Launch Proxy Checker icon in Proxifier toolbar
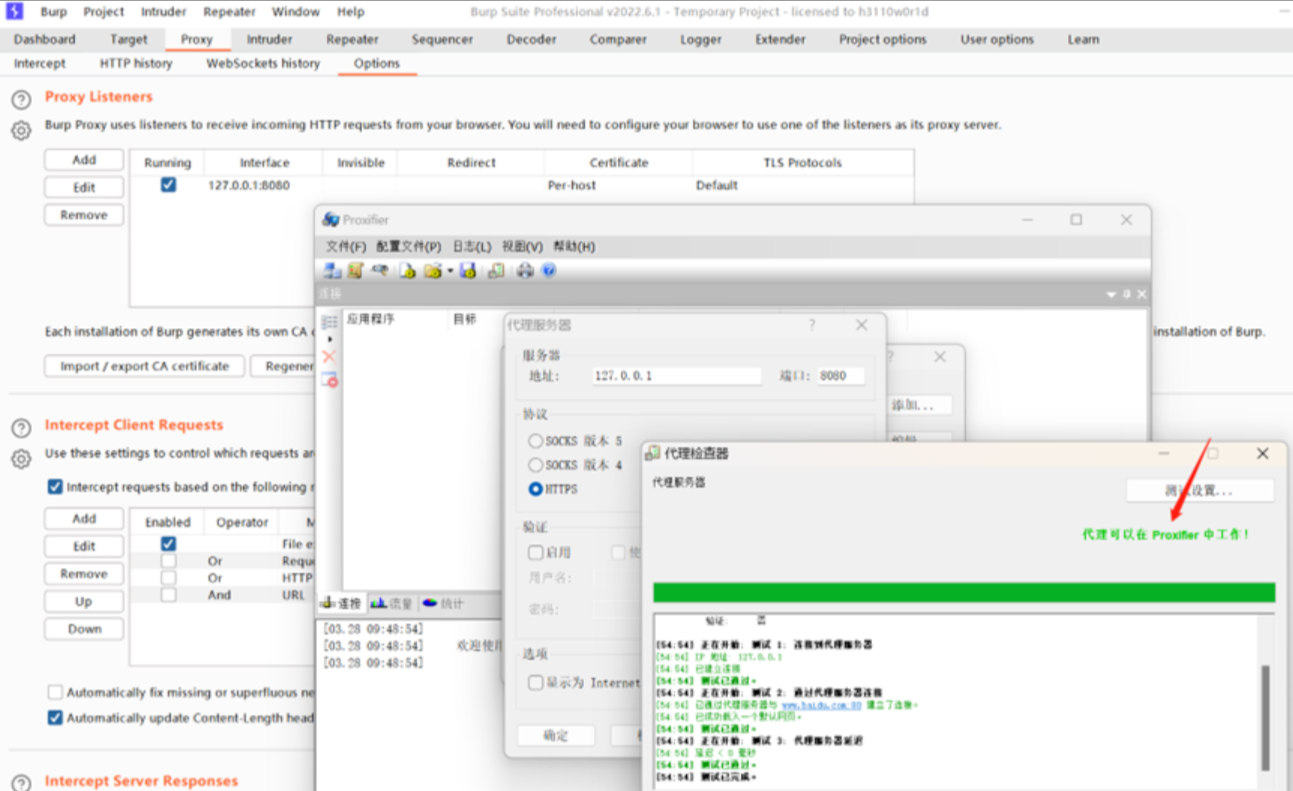Viewport: 1293px width, 791px height. click(496, 270)
